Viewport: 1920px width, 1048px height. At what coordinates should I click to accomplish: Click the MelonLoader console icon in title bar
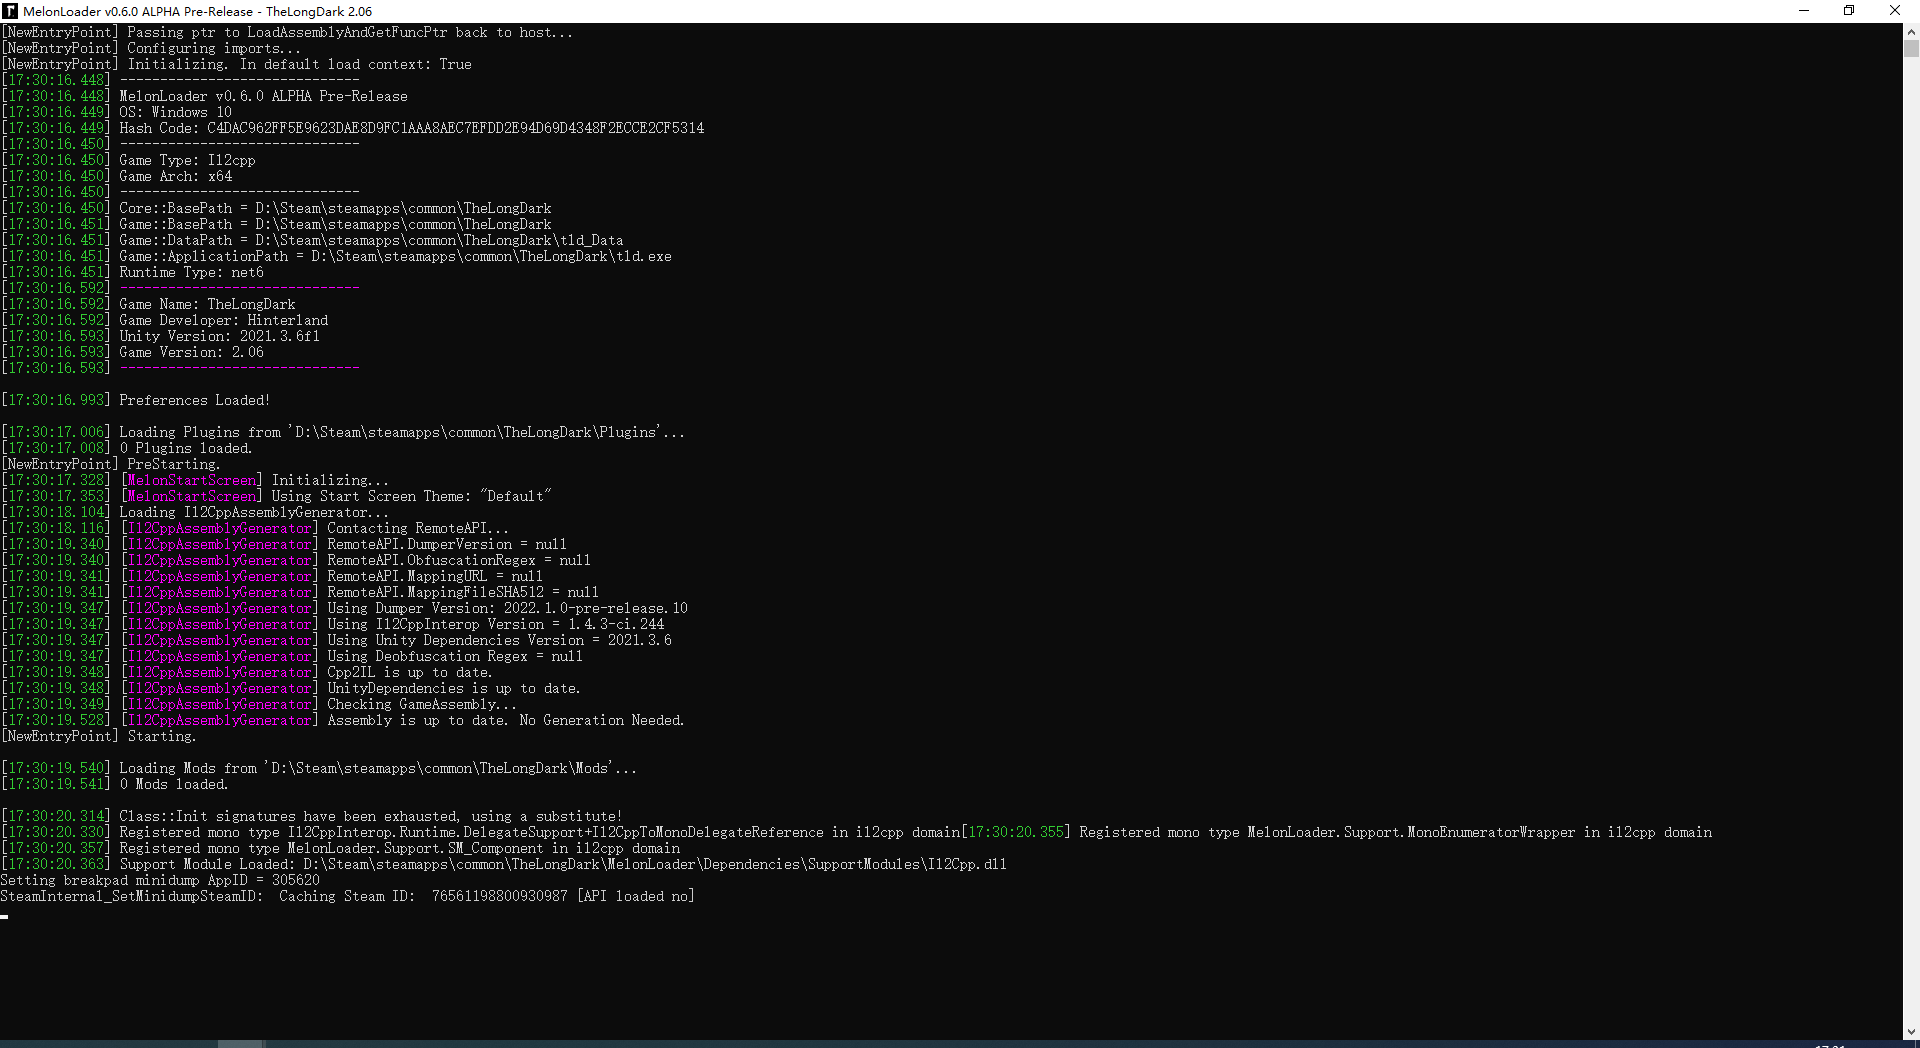coord(10,11)
